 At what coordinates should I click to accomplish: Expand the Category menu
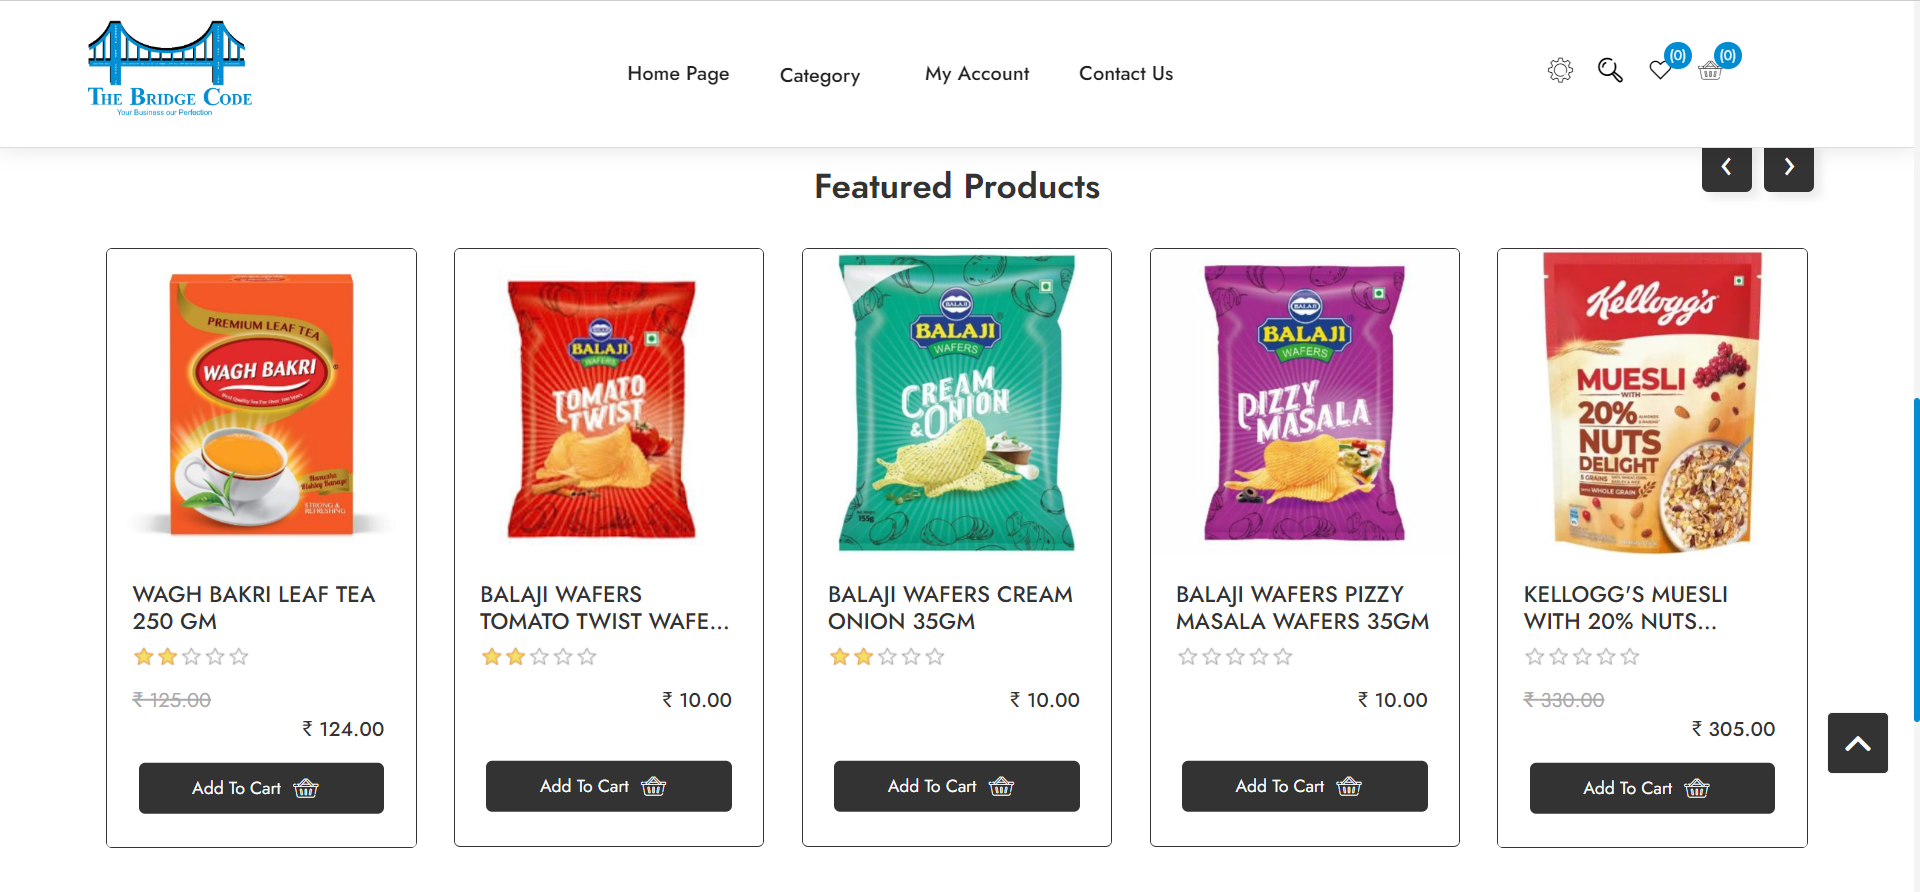(x=820, y=75)
